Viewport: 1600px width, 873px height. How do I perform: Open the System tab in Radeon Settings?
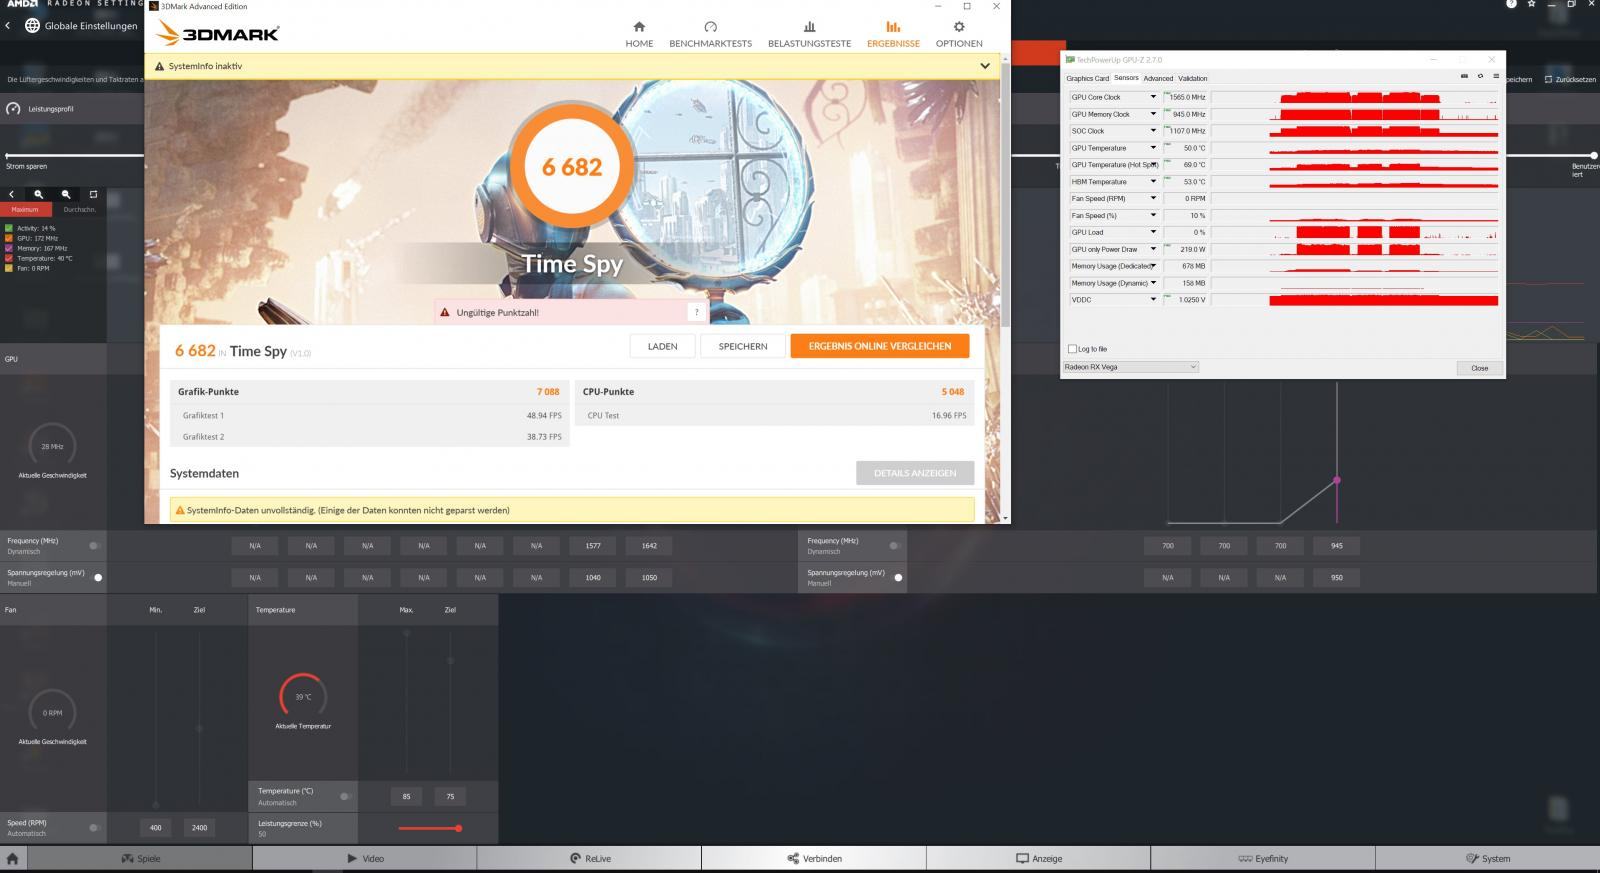[x=1487, y=858]
